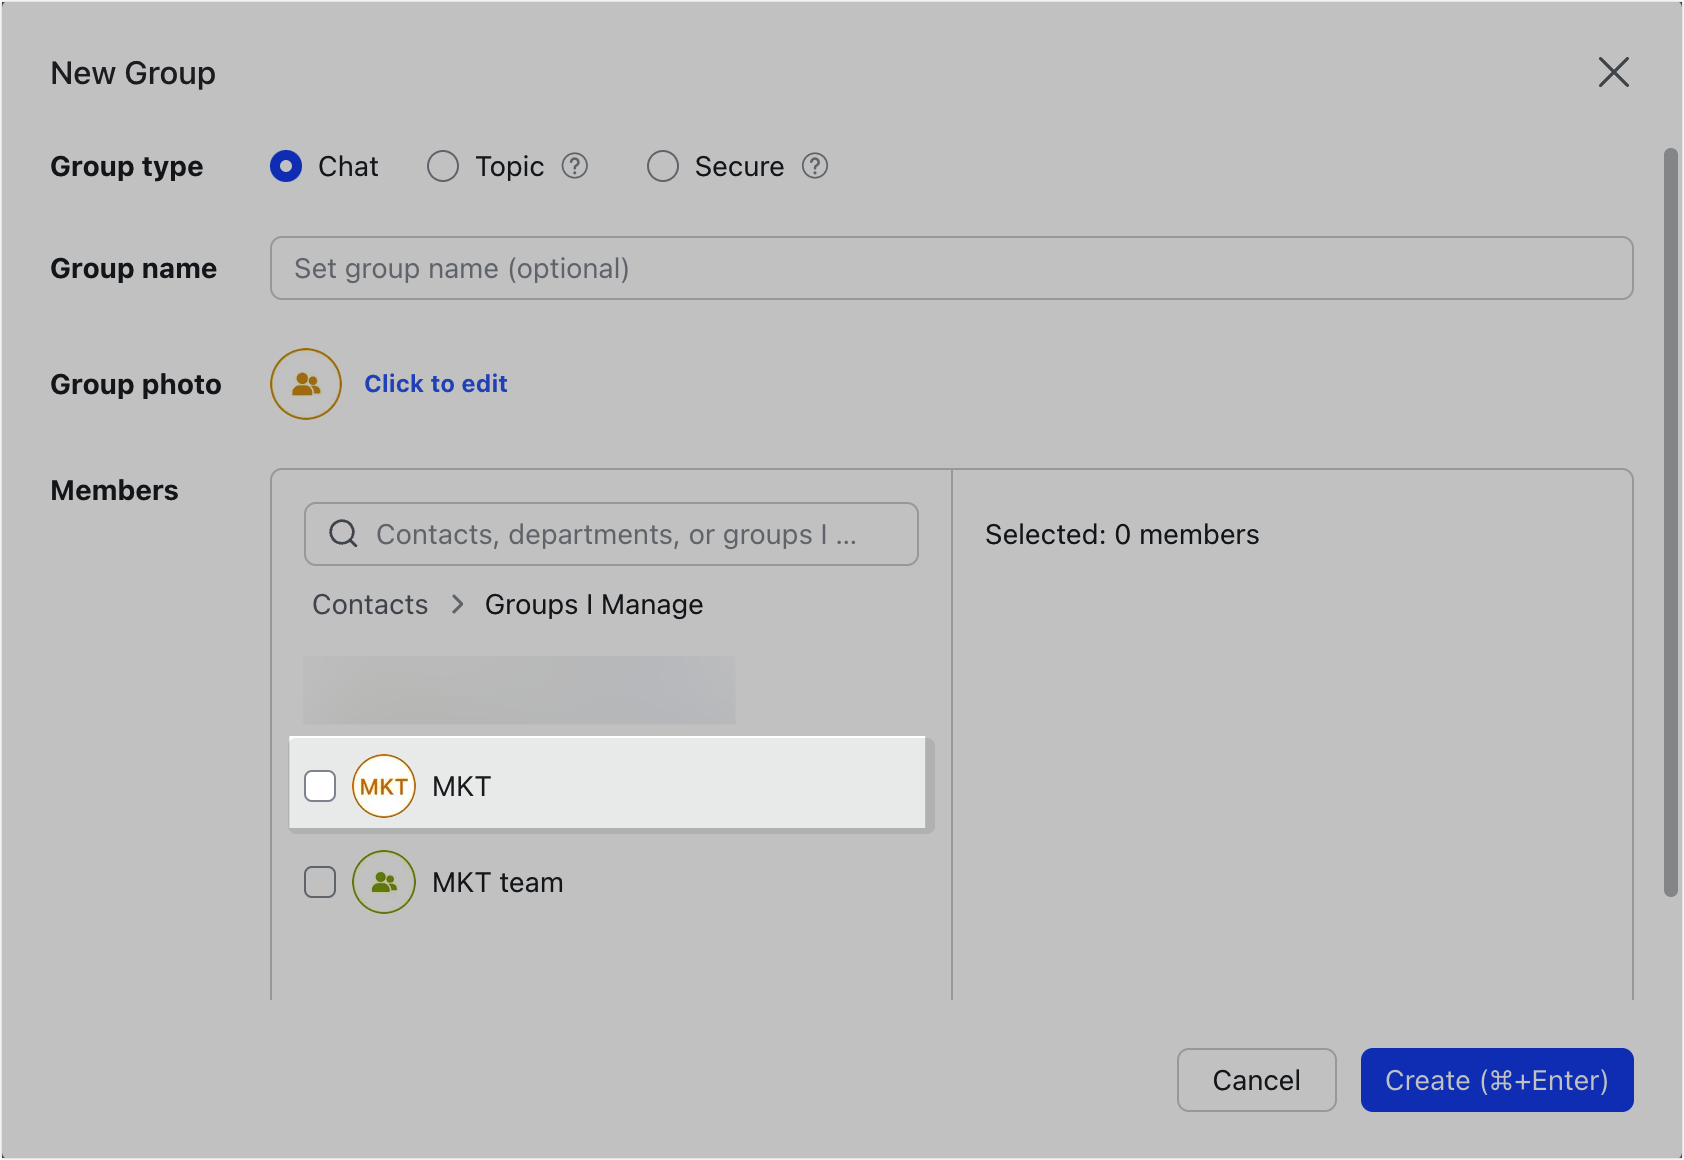1684x1160 pixels.
Task: Create the new group
Action: point(1496,1080)
